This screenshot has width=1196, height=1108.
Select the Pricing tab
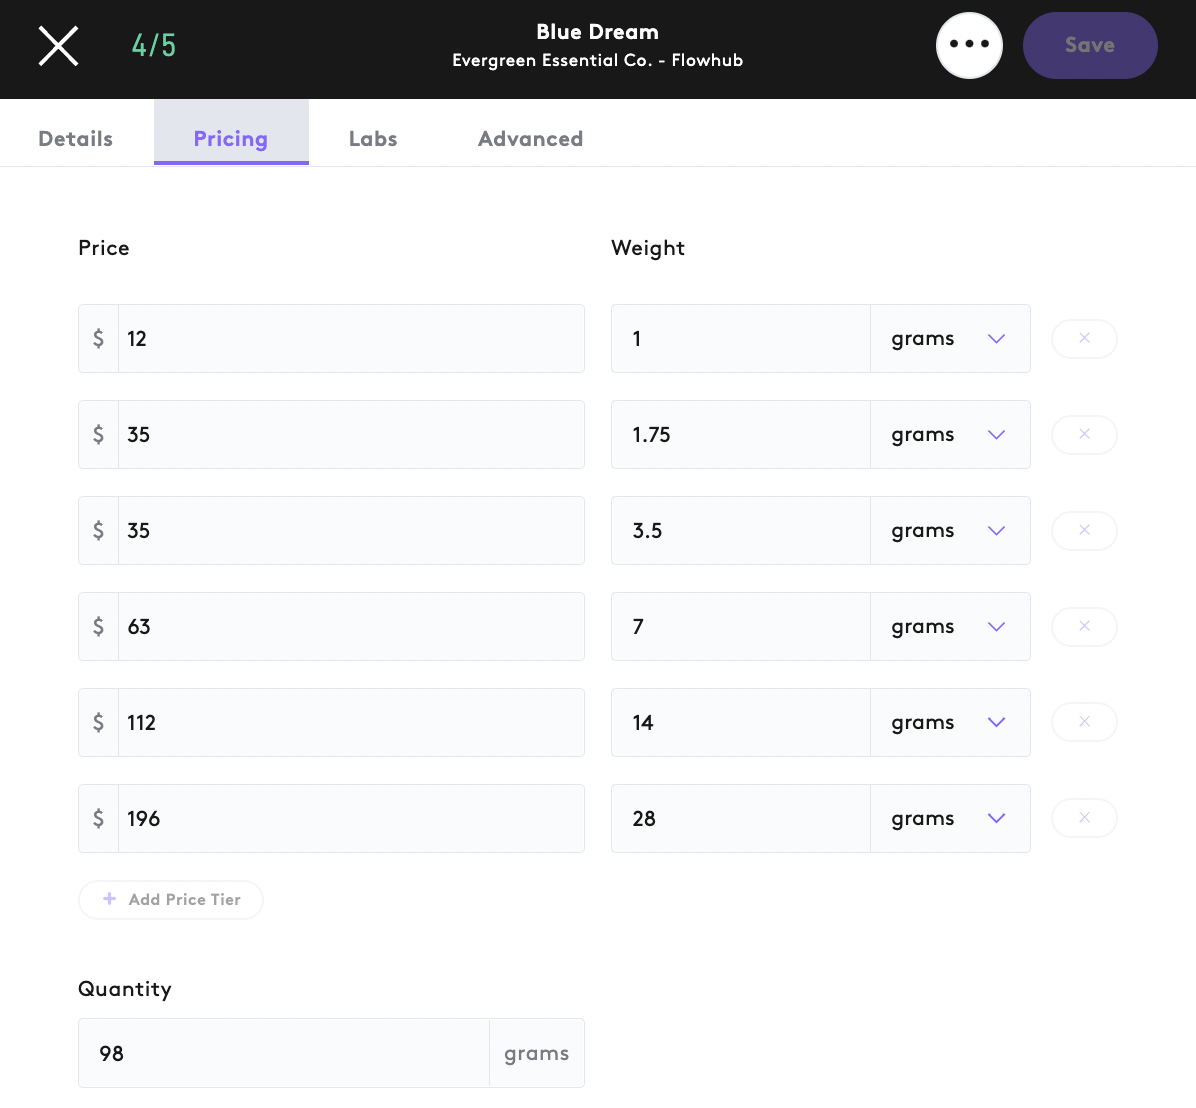[231, 132]
